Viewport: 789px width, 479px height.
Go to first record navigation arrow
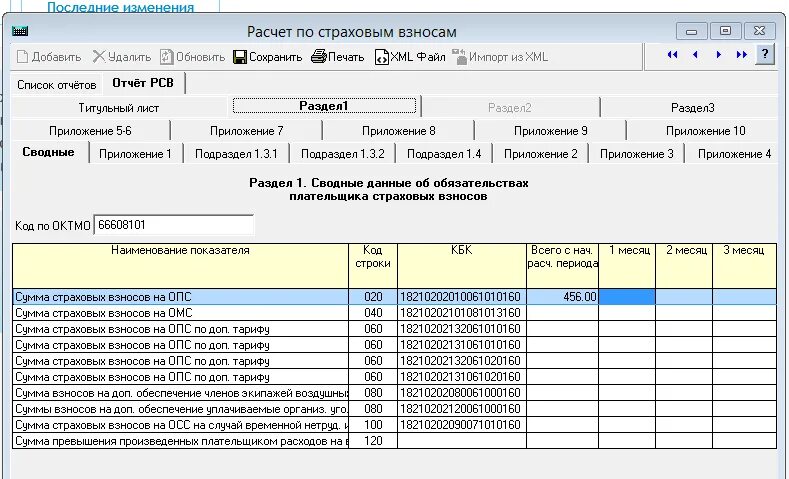(672, 54)
